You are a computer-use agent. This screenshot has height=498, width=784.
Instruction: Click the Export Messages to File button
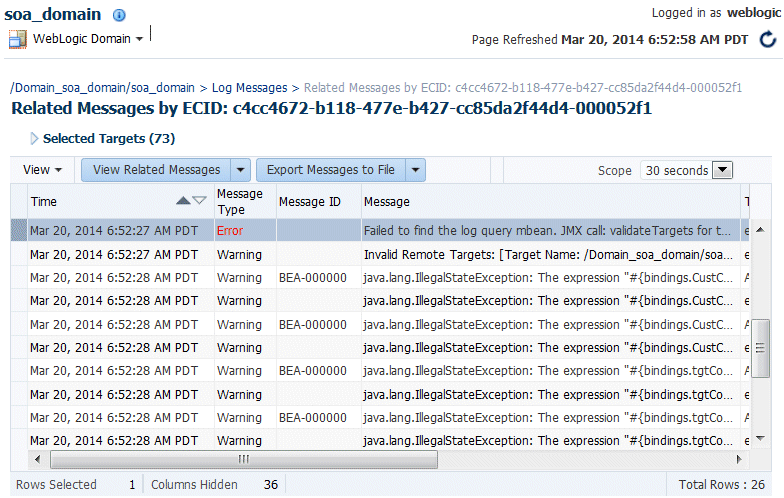click(x=330, y=170)
